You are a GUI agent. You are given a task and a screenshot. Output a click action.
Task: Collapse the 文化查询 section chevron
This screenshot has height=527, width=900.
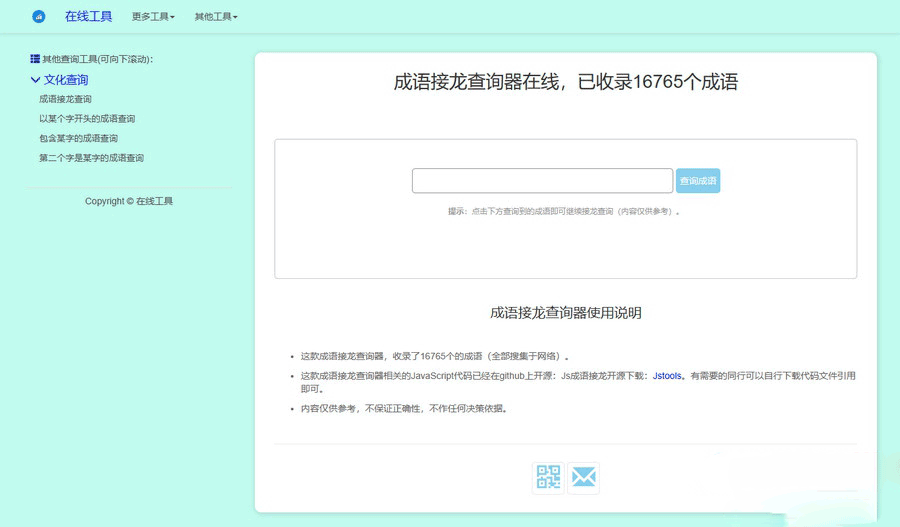(36, 80)
